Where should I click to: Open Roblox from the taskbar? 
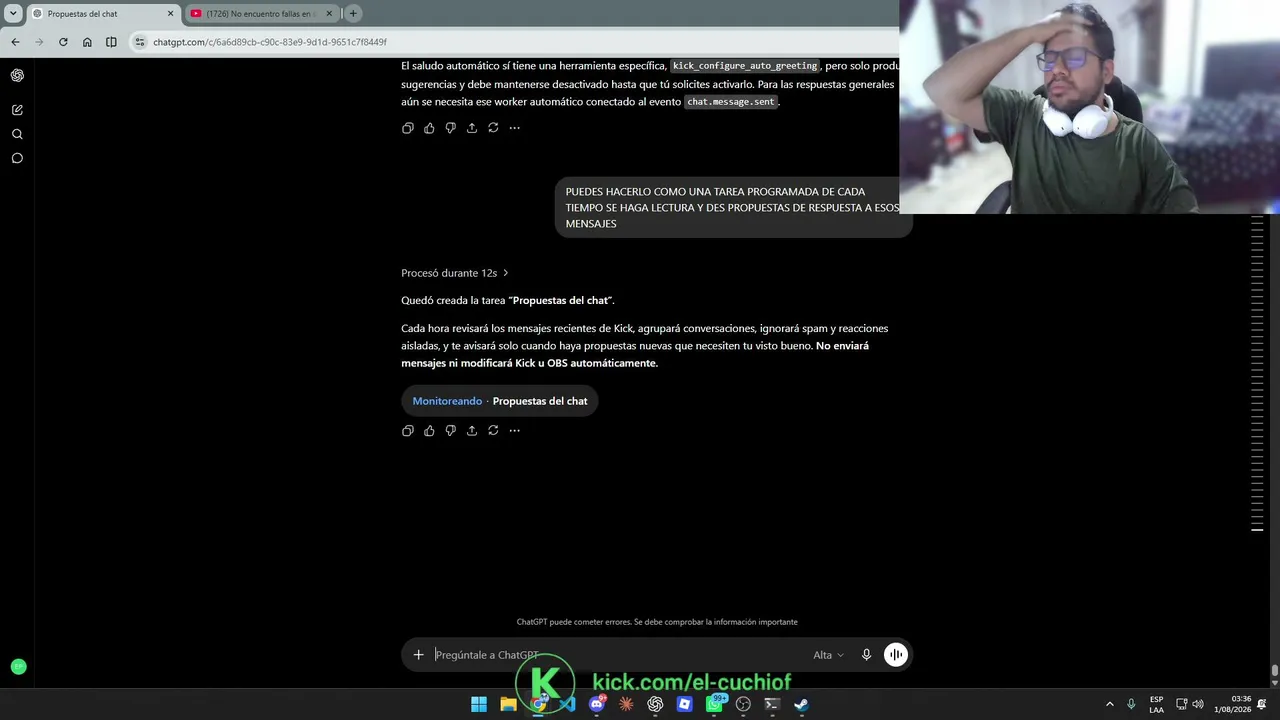point(684,704)
